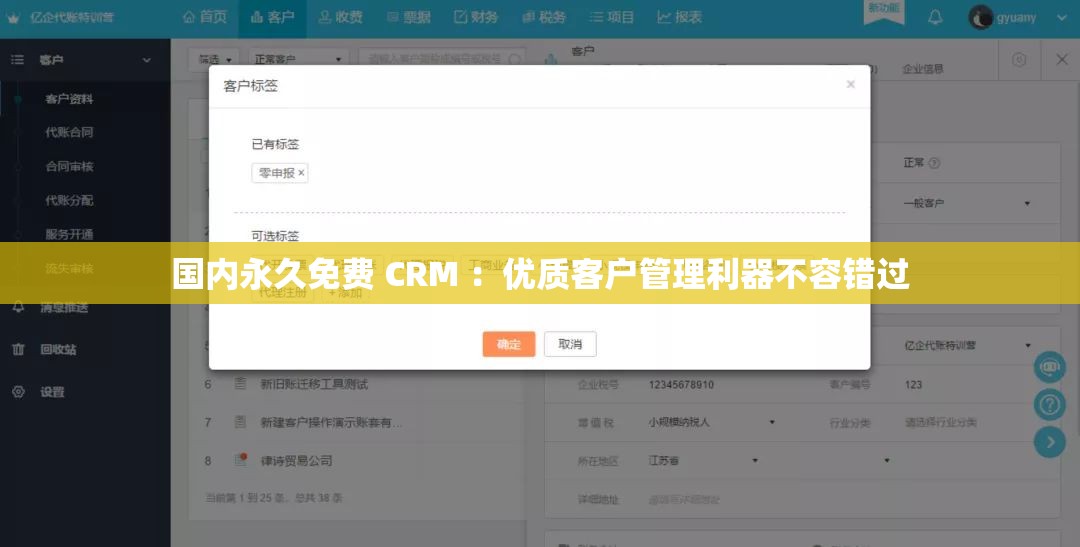Open 代账分配 in the sidebar
This screenshot has height=547, width=1080.
pyautogui.click(x=69, y=200)
